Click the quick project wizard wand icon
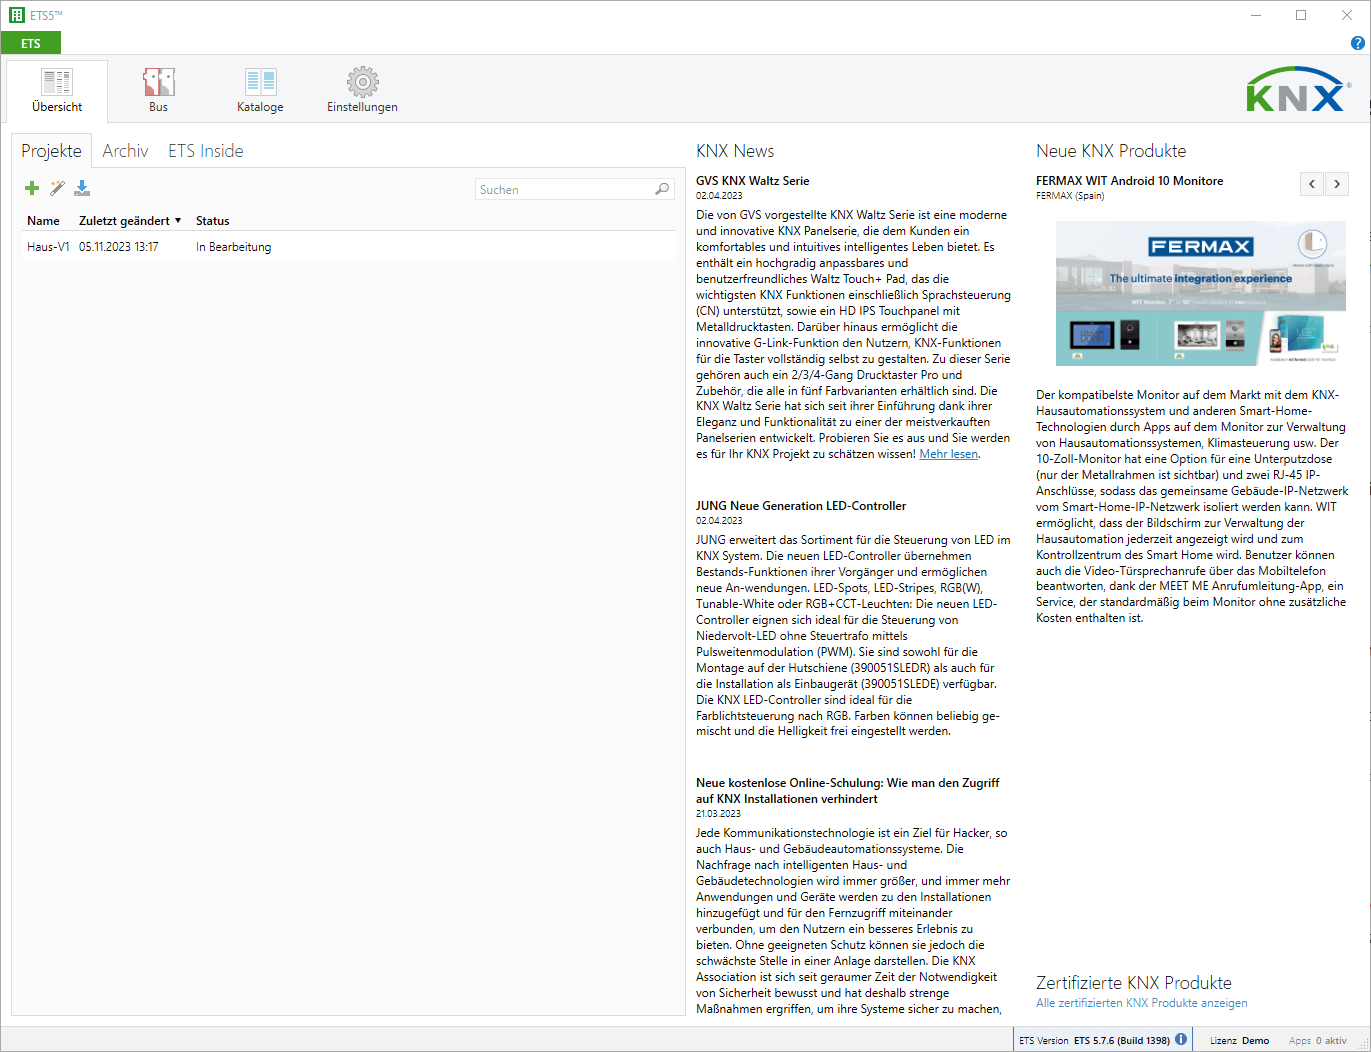The width and height of the screenshot is (1371, 1052). pos(57,188)
